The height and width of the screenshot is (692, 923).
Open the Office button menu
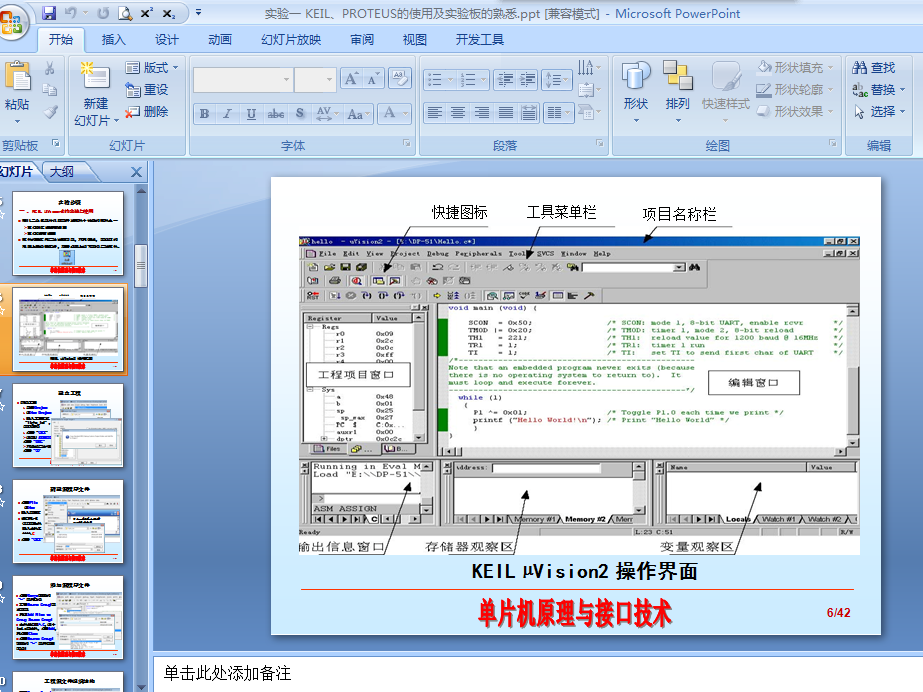click(x=12, y=22)
